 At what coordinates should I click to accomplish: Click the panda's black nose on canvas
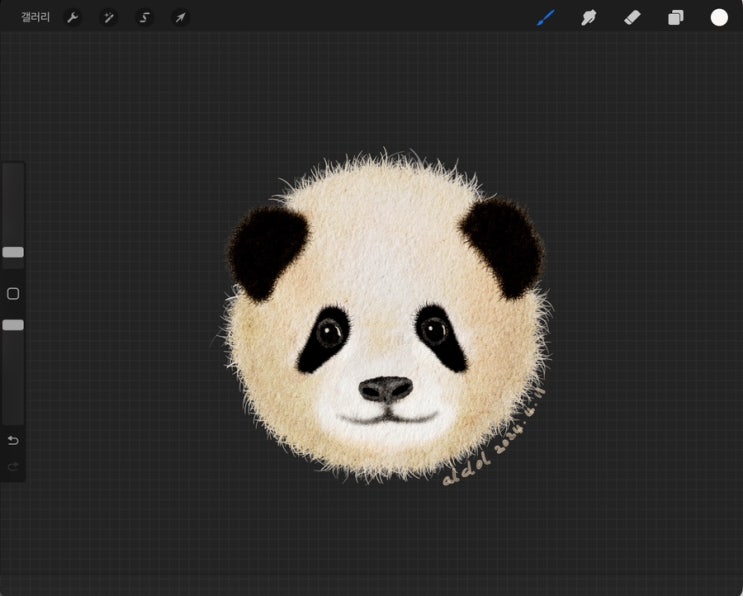386,388
